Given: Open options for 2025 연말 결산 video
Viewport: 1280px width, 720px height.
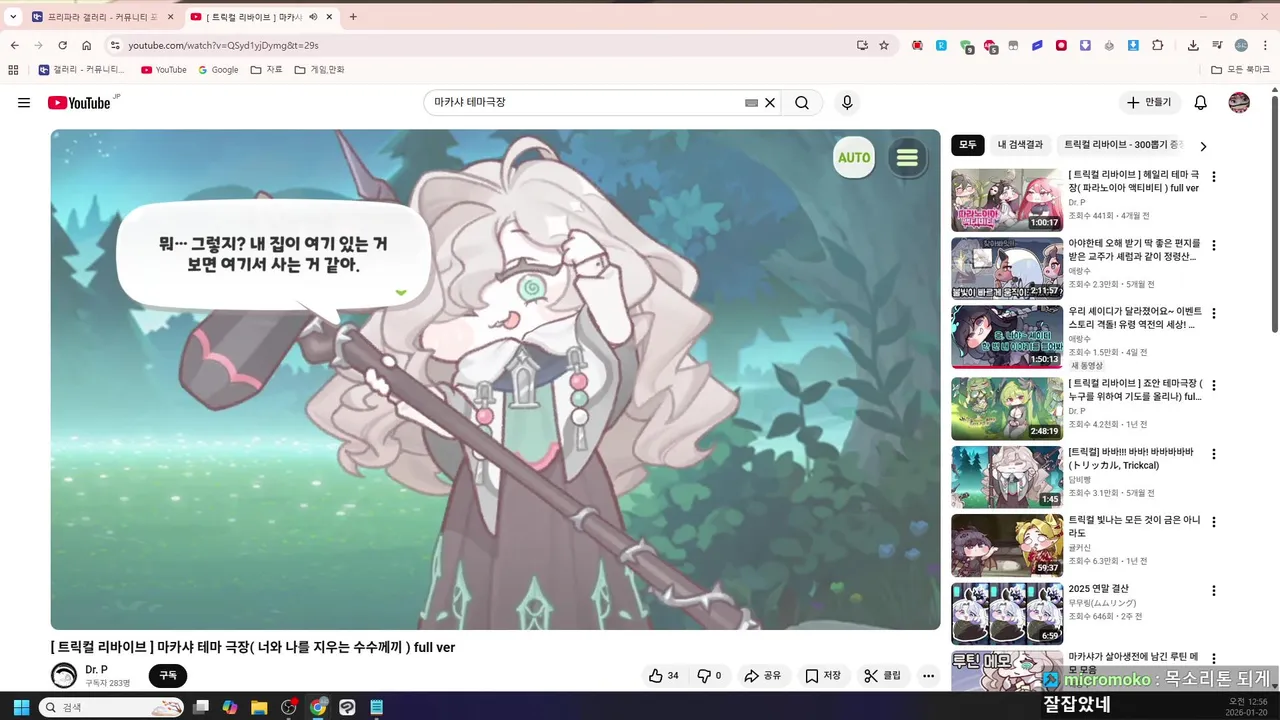Looking at the screenshot, I should 1214,591.
